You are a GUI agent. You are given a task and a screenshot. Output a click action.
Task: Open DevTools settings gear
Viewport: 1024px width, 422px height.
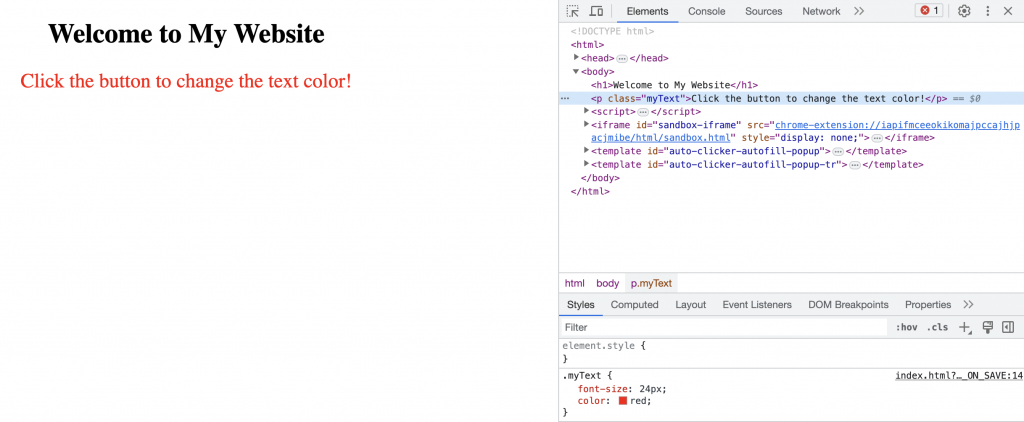pyautogui.click(x=964, y=11)
